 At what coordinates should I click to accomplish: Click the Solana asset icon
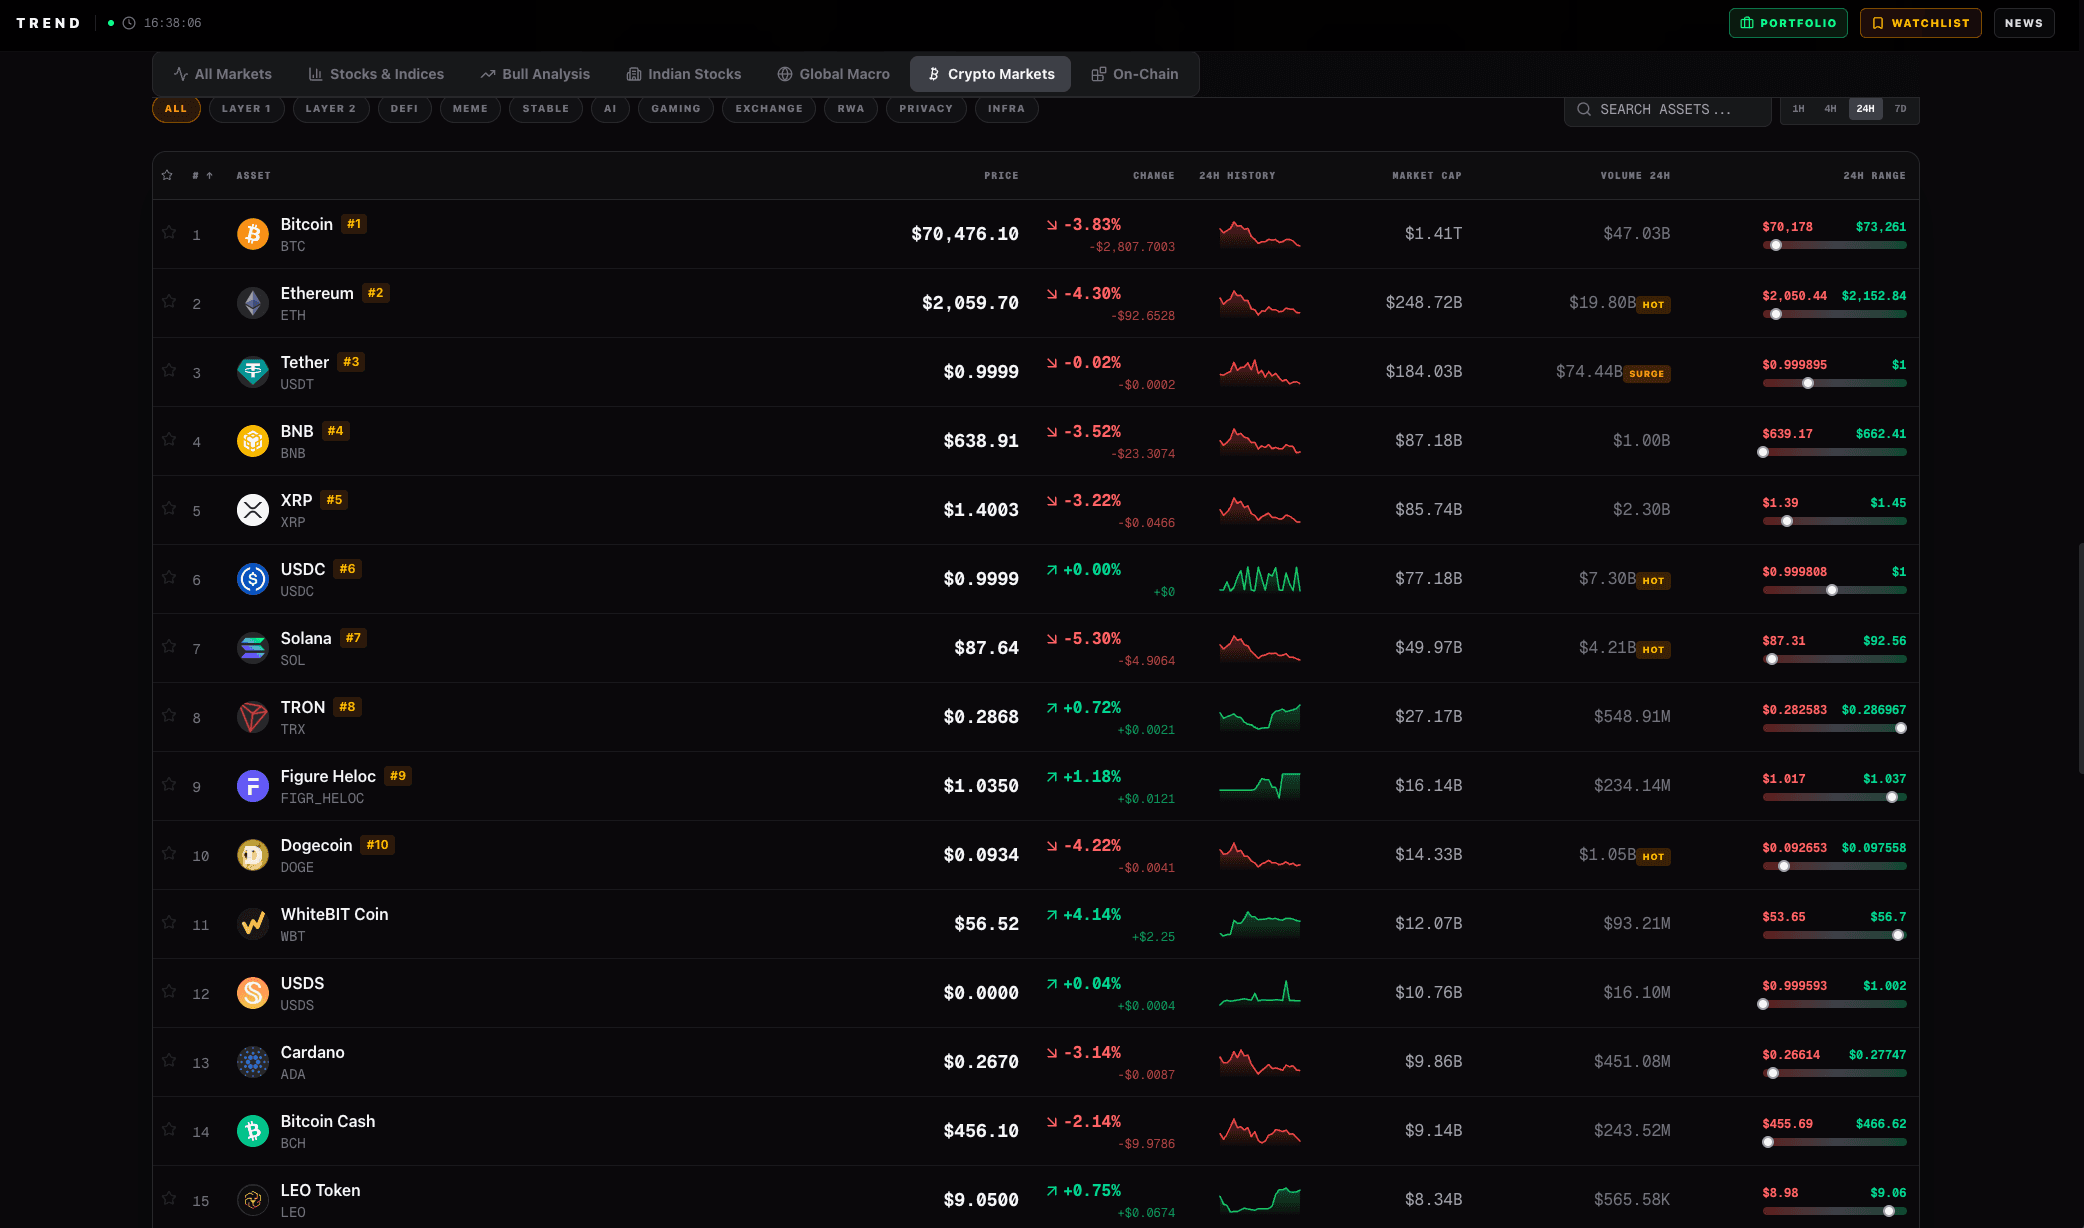click(252, 647)
